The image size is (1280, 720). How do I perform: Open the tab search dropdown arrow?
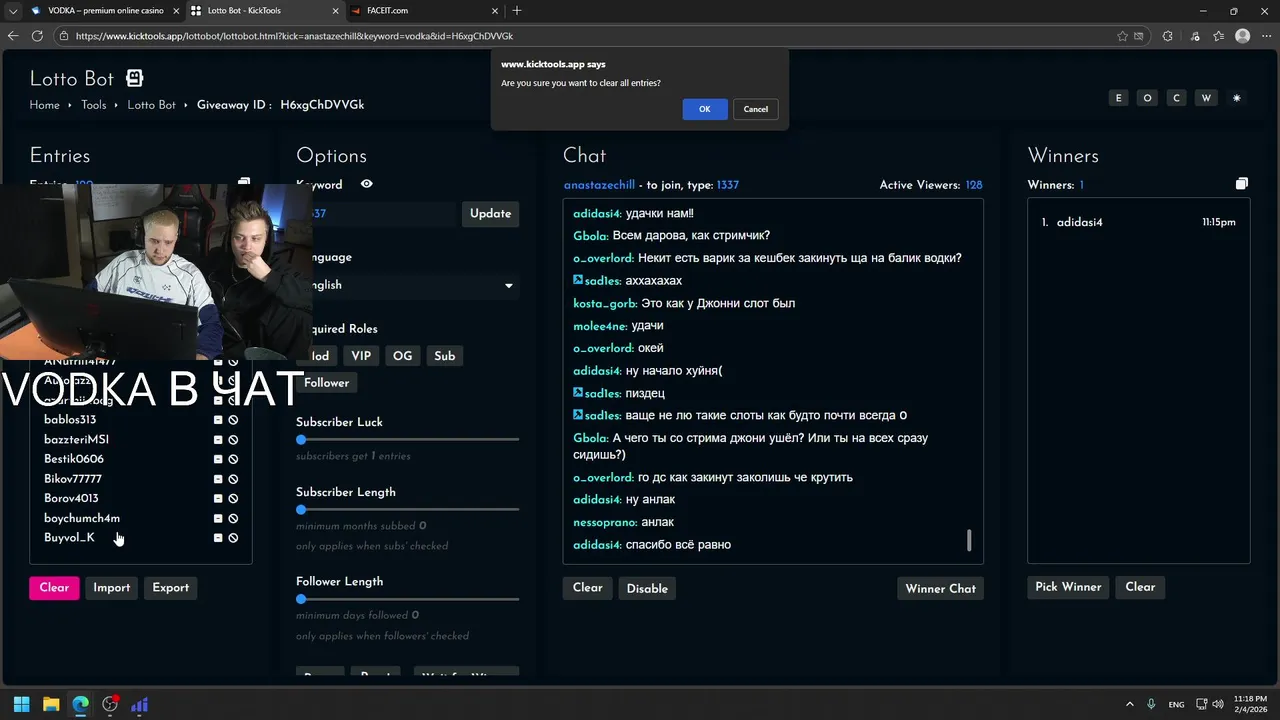(x=12, y=11)
